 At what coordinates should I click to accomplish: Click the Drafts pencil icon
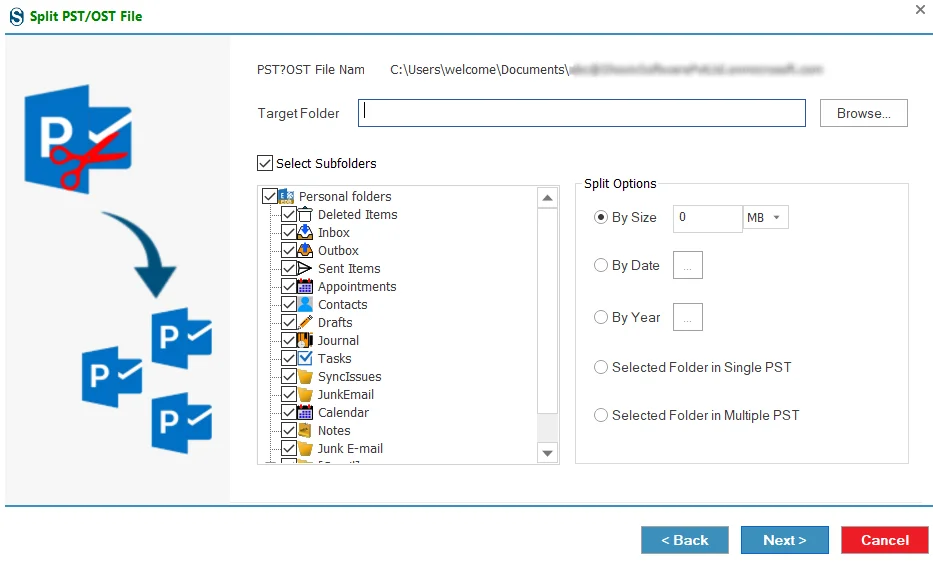pos(305,322)
